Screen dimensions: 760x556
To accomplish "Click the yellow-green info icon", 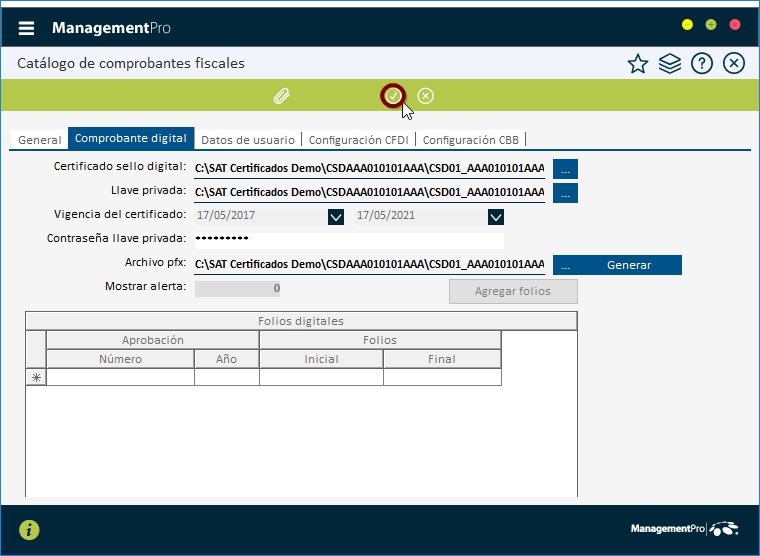I will 29,529.
